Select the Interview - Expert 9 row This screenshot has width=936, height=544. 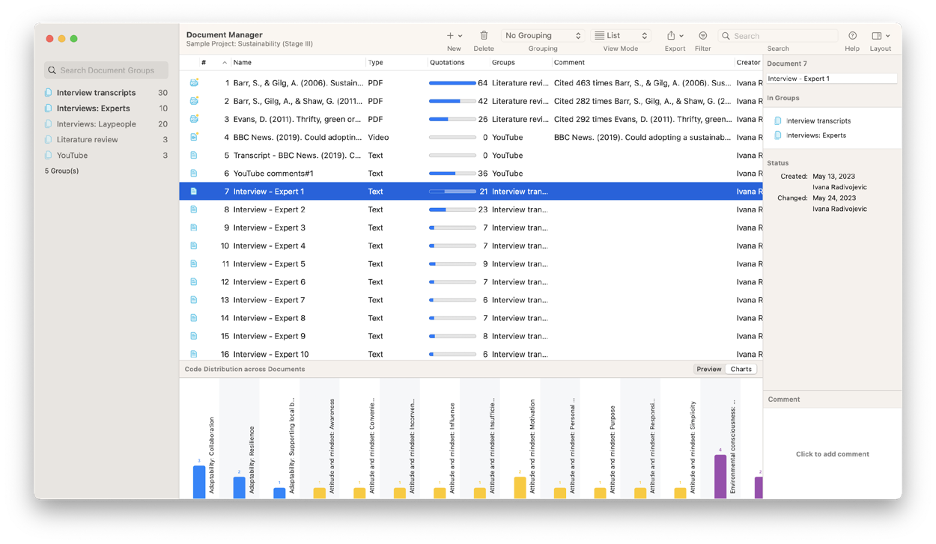pos(471,336)
